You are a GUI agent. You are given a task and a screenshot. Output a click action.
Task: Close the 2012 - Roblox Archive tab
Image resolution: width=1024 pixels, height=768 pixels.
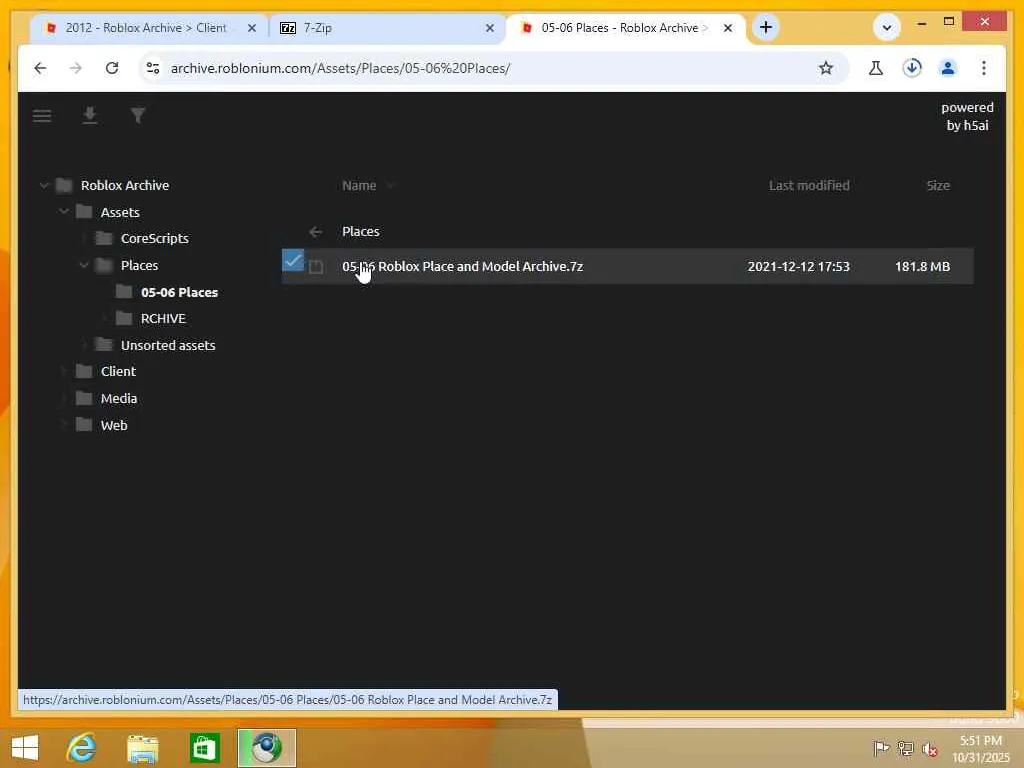[251, 28]
